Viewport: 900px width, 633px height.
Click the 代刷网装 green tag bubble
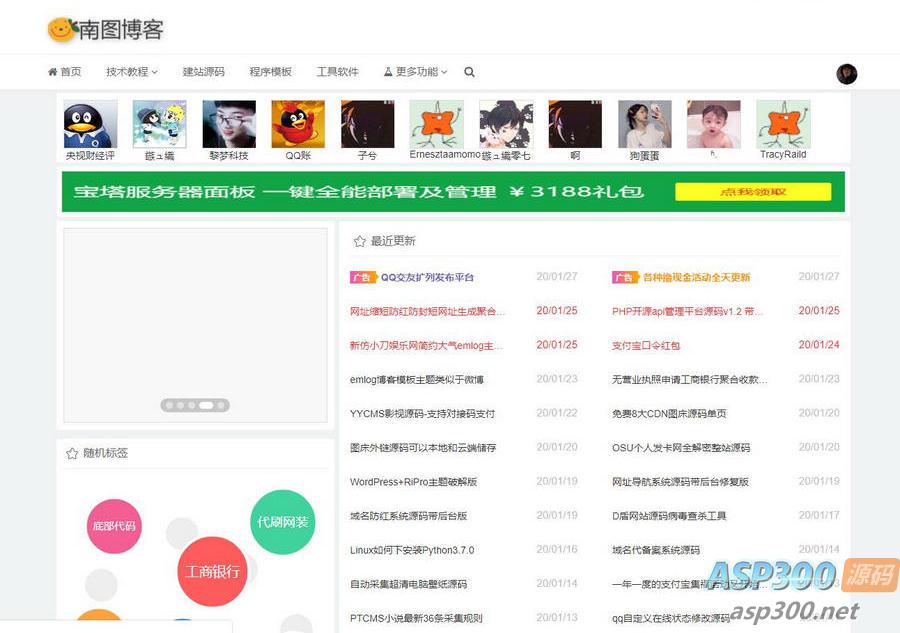(x=282, y=522)
